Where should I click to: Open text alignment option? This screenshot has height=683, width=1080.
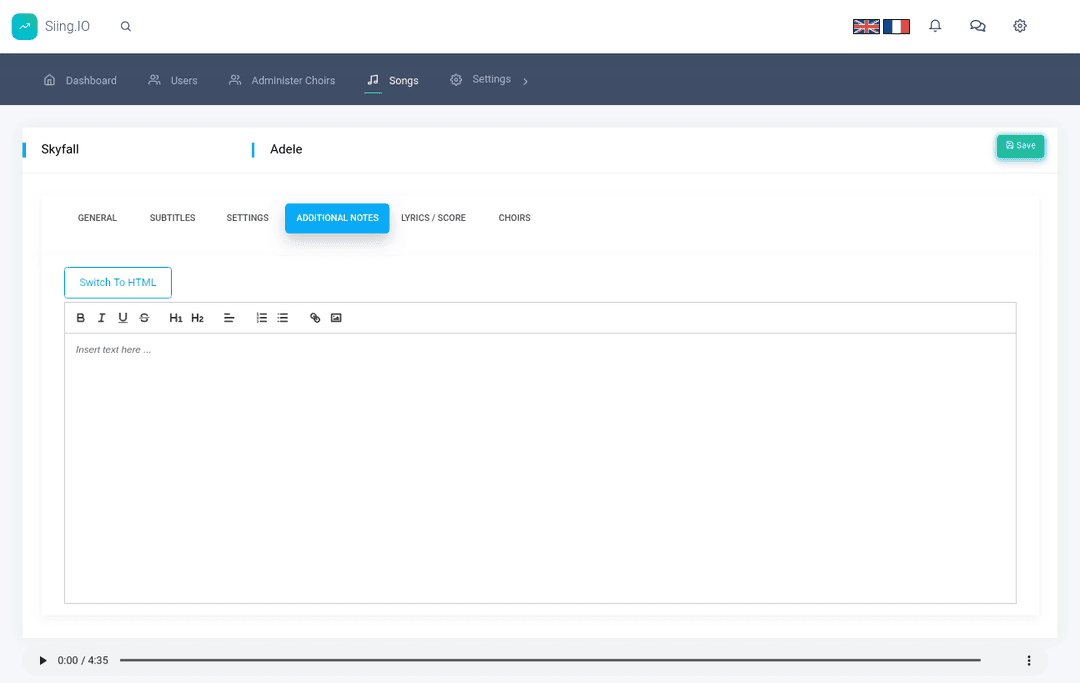[x=229, y=318]
